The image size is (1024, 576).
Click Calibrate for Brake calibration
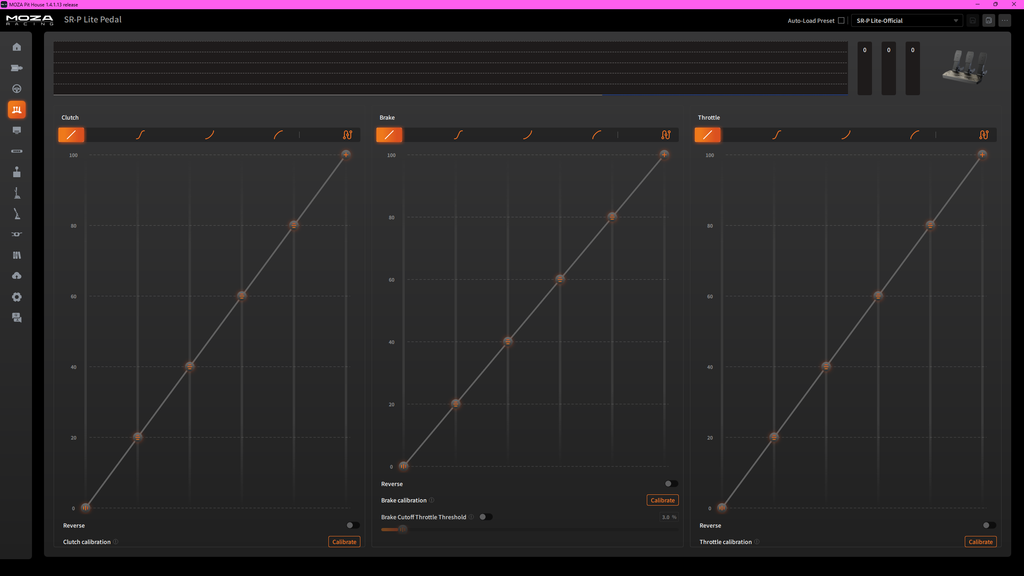click(x=662, y=500)
